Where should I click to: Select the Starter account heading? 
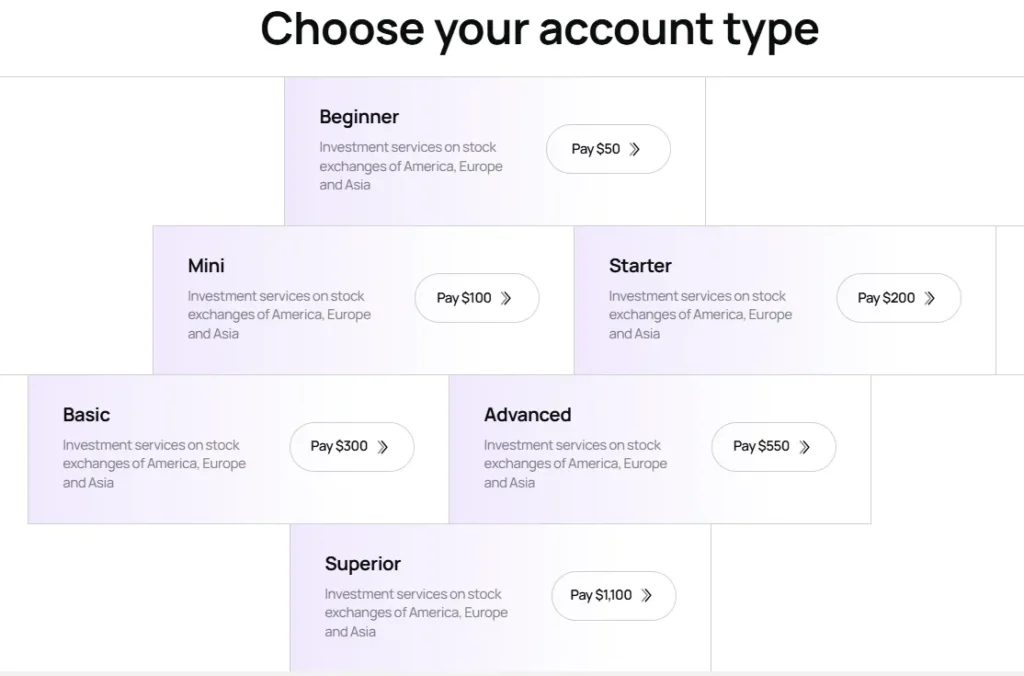pos(640,266)
